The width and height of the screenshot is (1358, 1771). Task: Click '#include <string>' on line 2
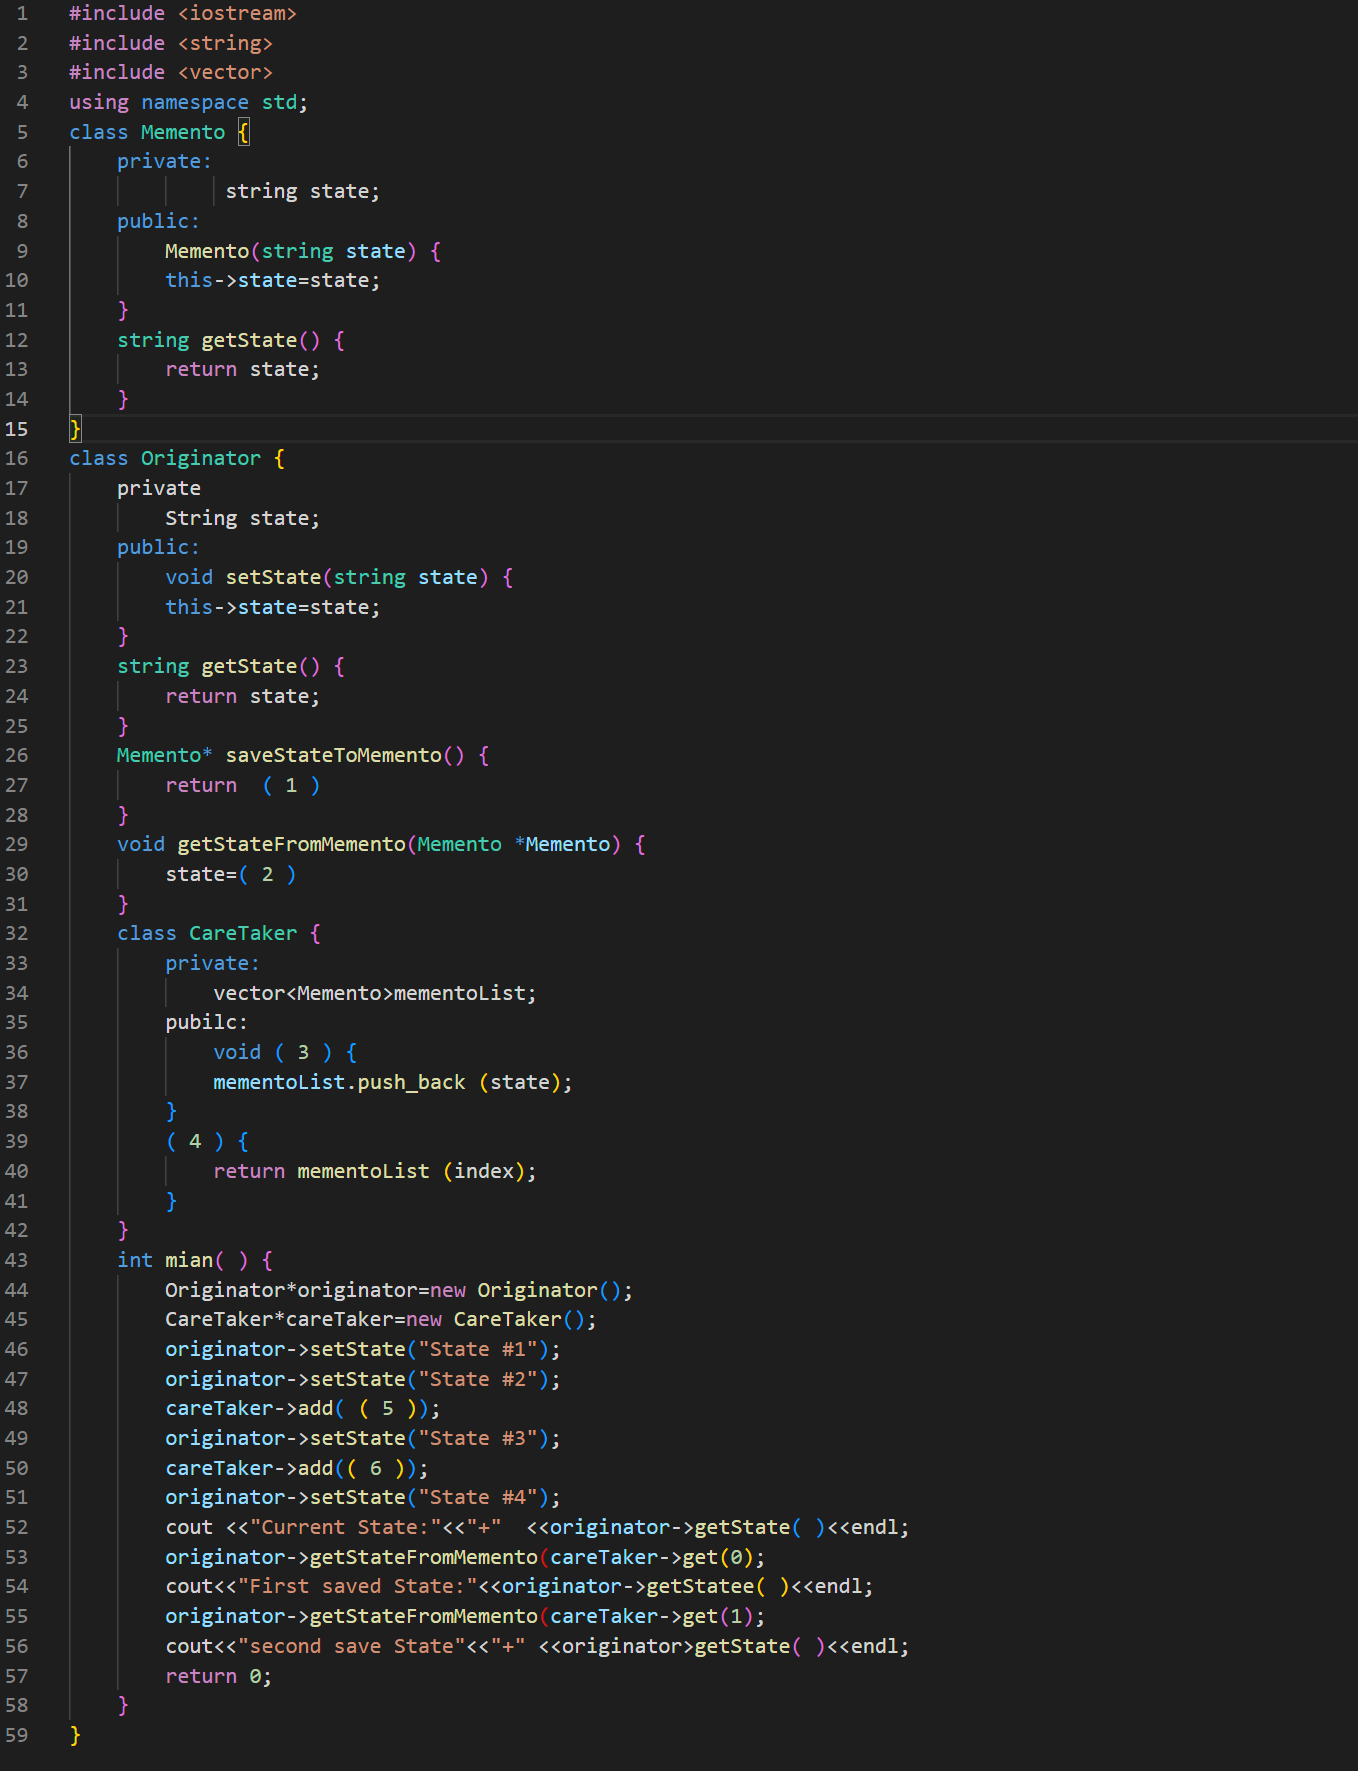[x=171, y=44]
